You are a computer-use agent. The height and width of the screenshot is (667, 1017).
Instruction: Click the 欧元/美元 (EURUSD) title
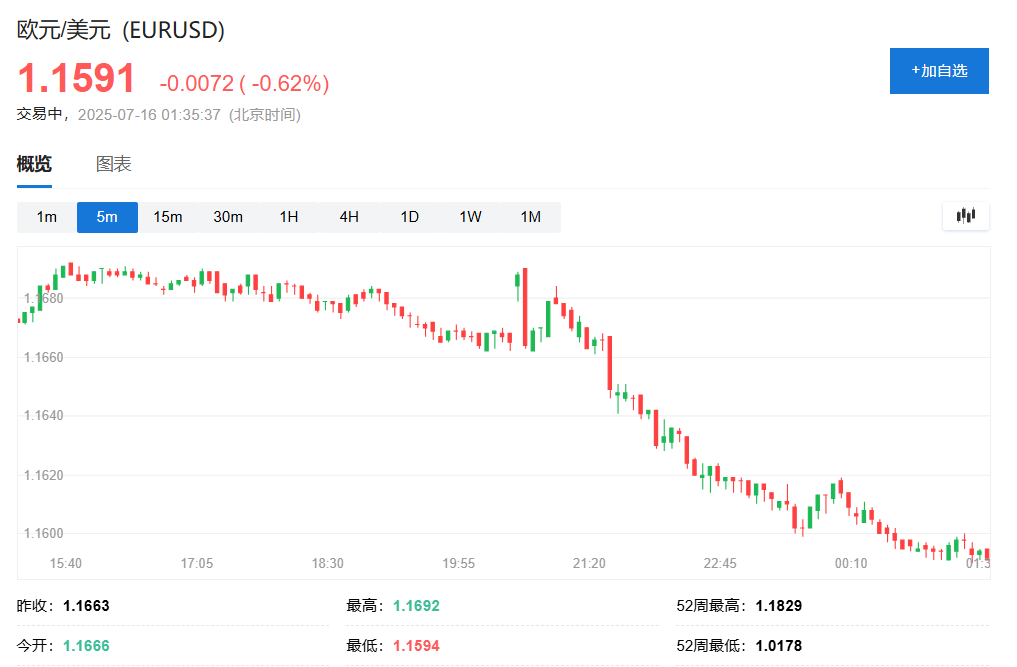coord(121,30)
